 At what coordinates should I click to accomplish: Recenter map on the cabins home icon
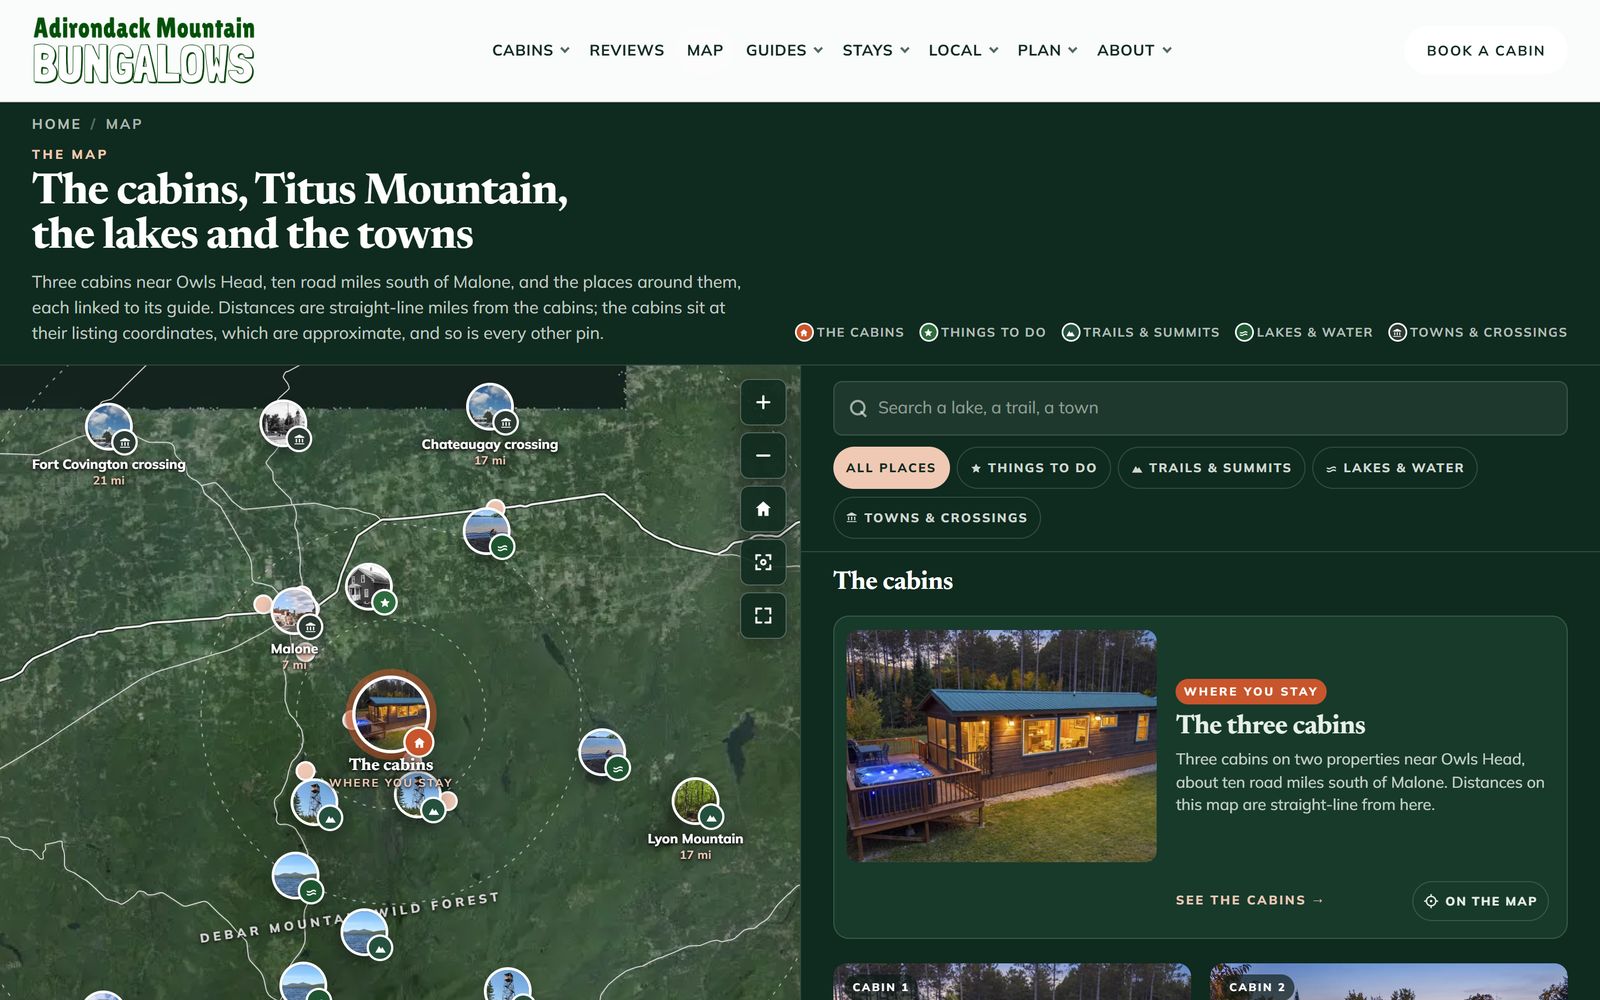[763, 509]
